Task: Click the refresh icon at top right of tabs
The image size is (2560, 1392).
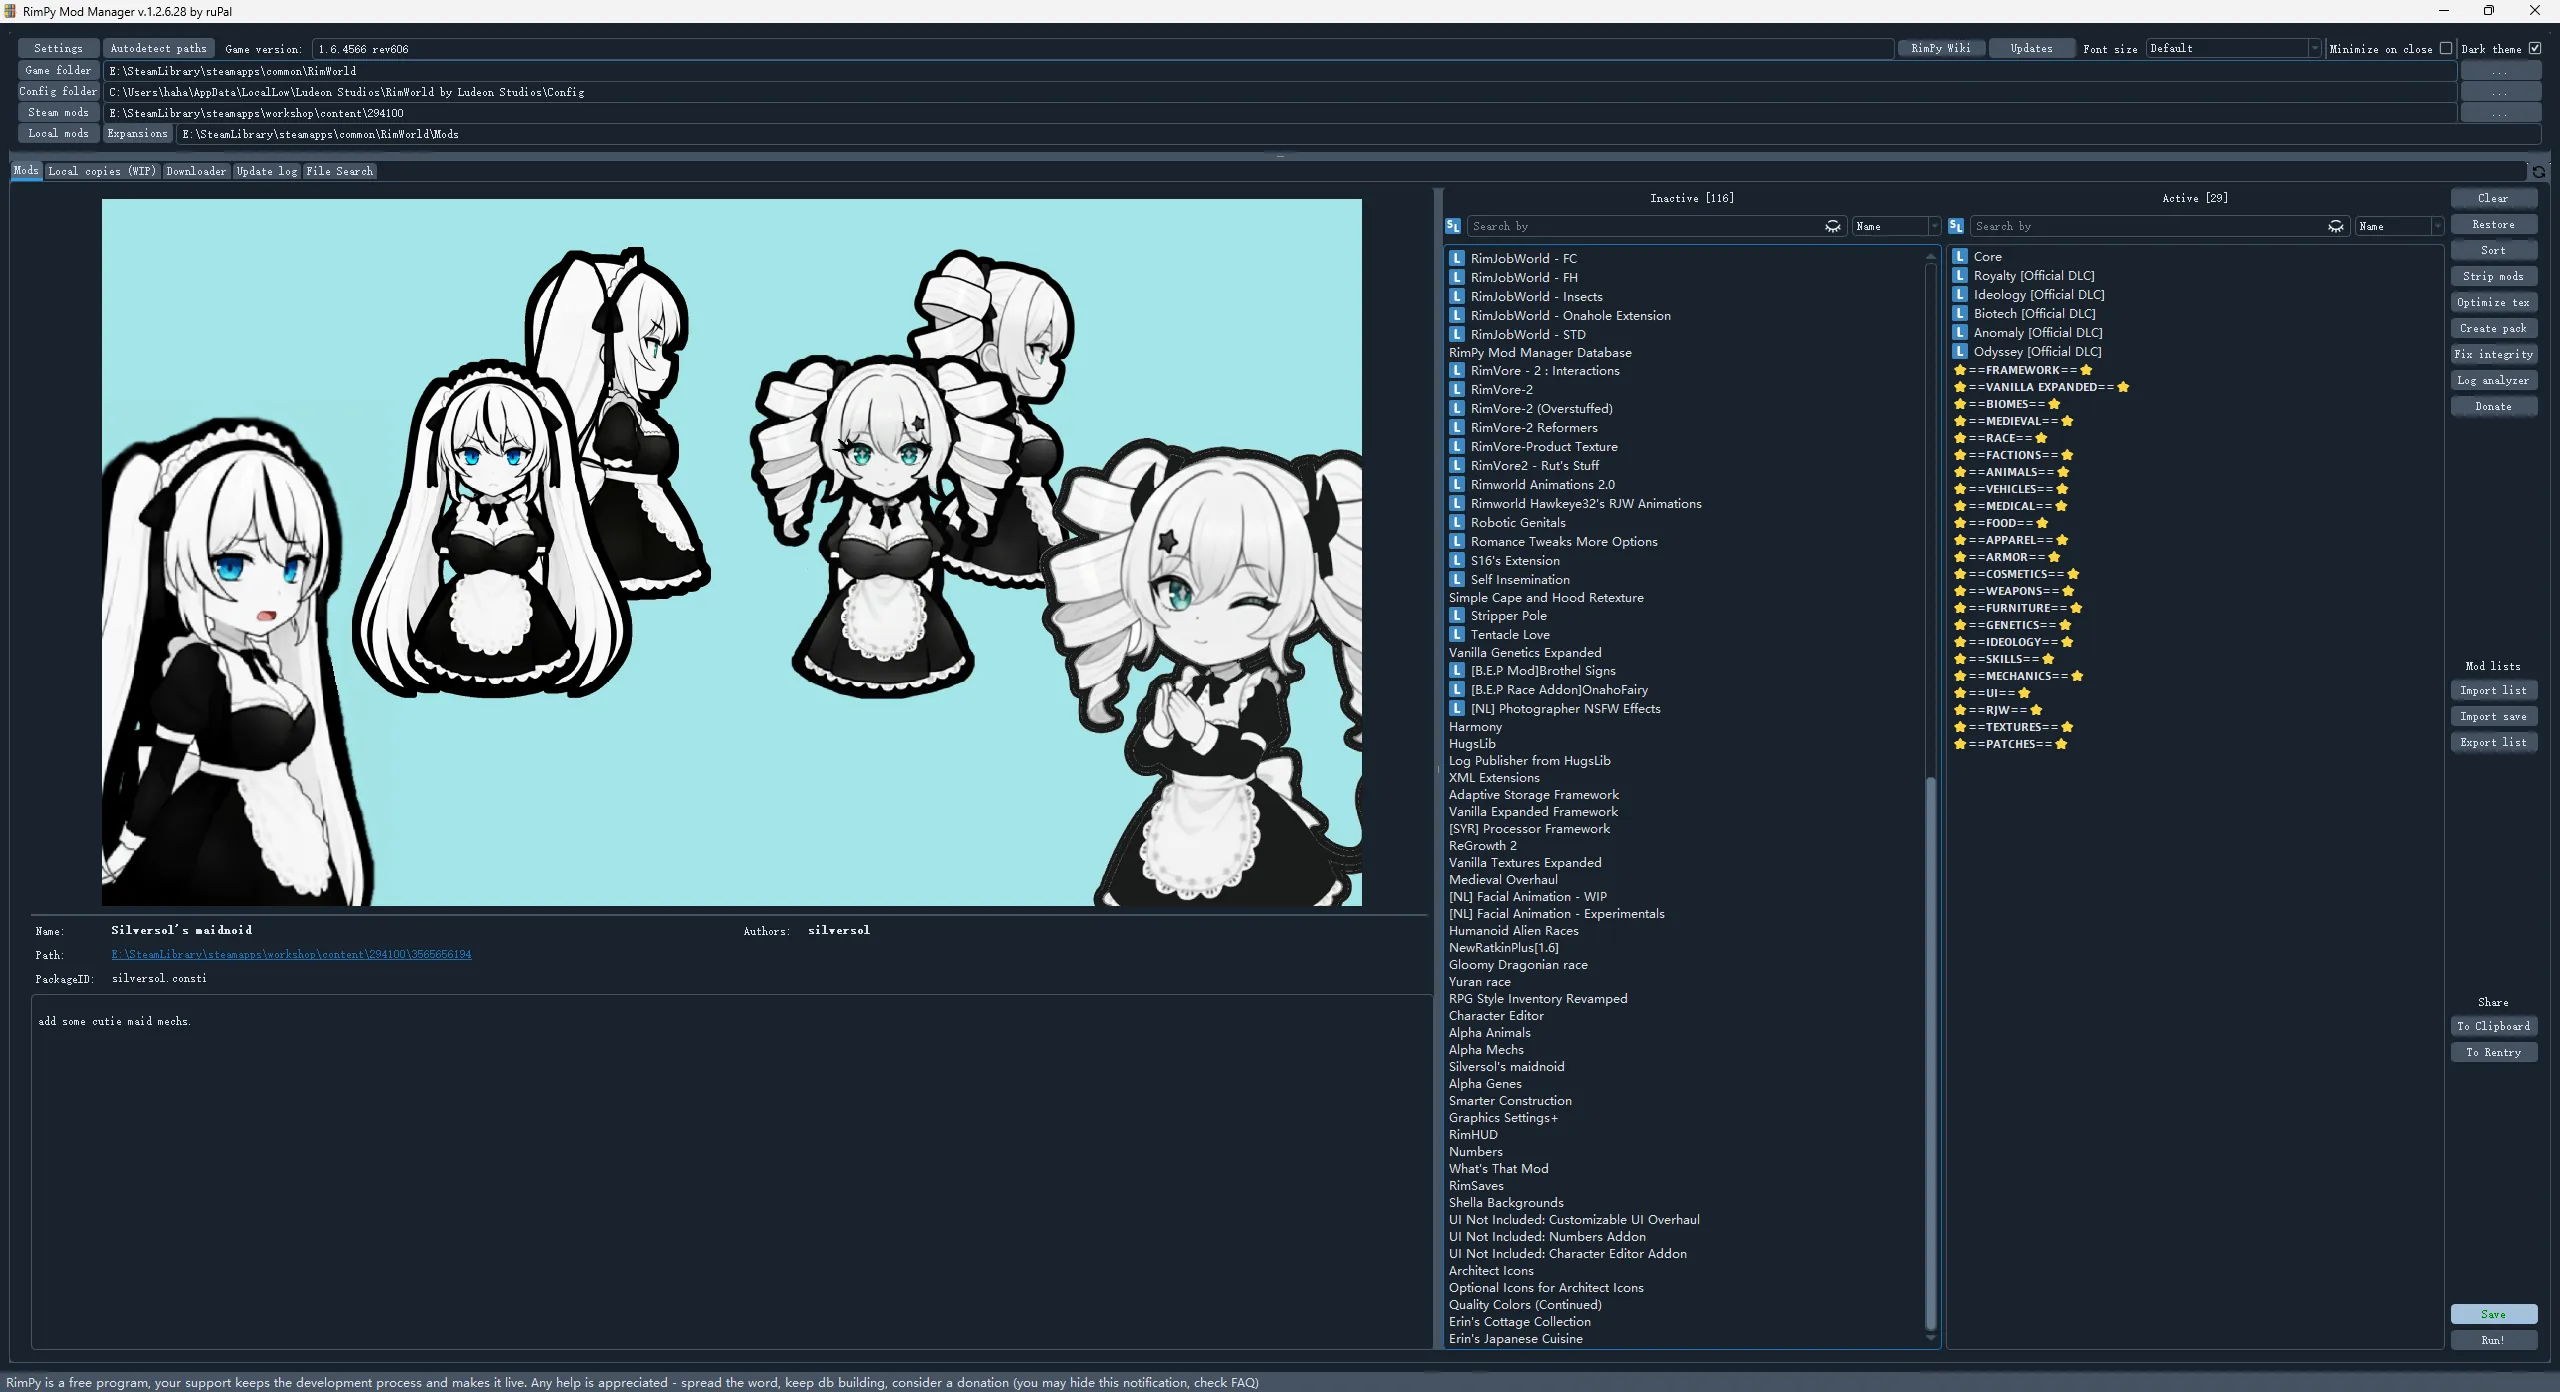Action: 2538,172
